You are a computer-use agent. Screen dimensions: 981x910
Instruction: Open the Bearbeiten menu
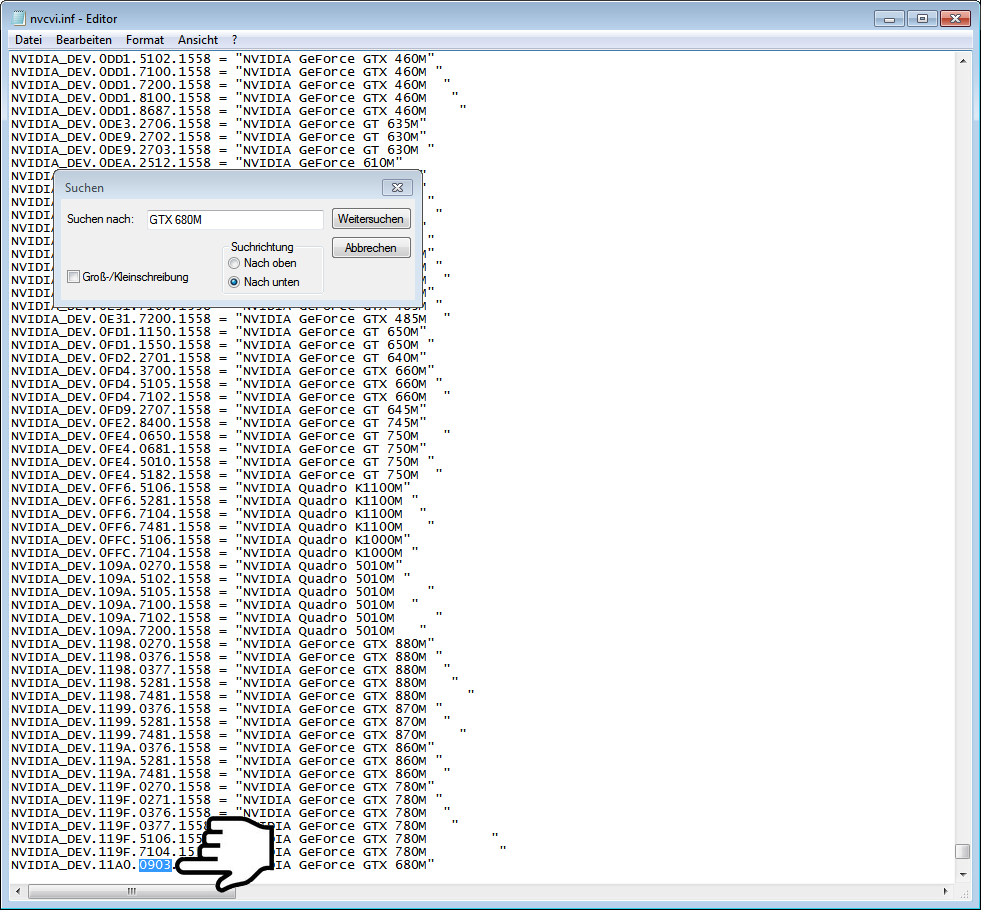(84, 40)
